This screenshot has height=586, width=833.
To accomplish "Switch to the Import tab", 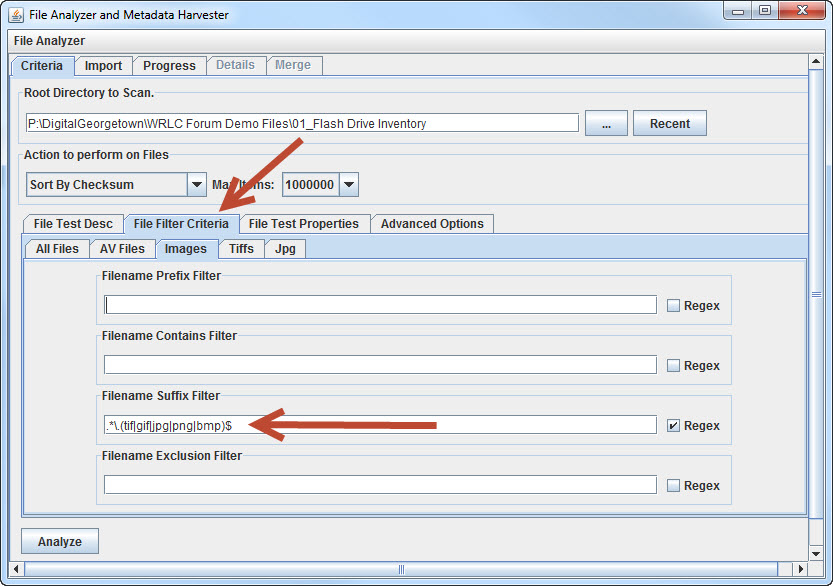I will pos(103,66).
